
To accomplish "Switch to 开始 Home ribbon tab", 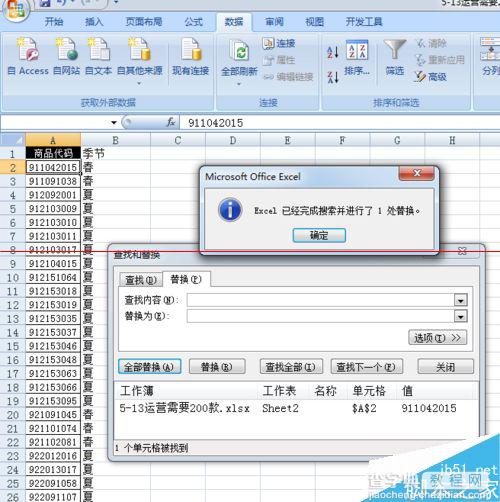I will [x=54, y=22].
